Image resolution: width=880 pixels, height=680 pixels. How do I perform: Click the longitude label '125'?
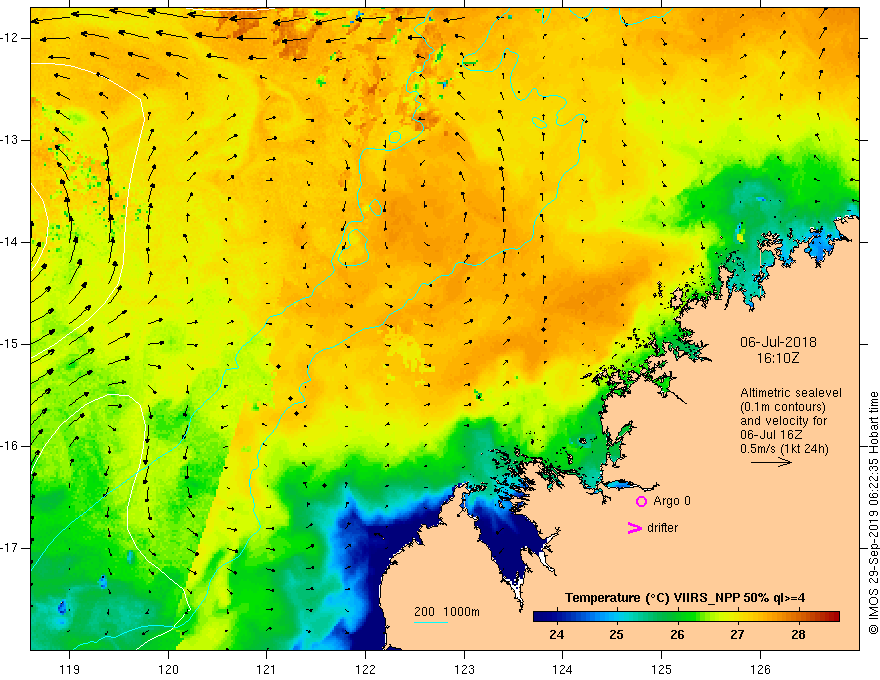coord(662,669)
